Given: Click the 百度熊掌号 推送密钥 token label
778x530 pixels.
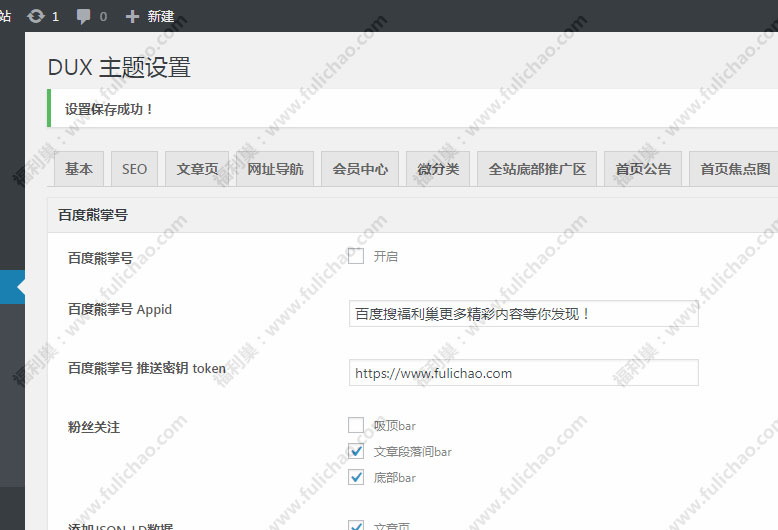Looking at the screenshot, I should coord(146,368).
